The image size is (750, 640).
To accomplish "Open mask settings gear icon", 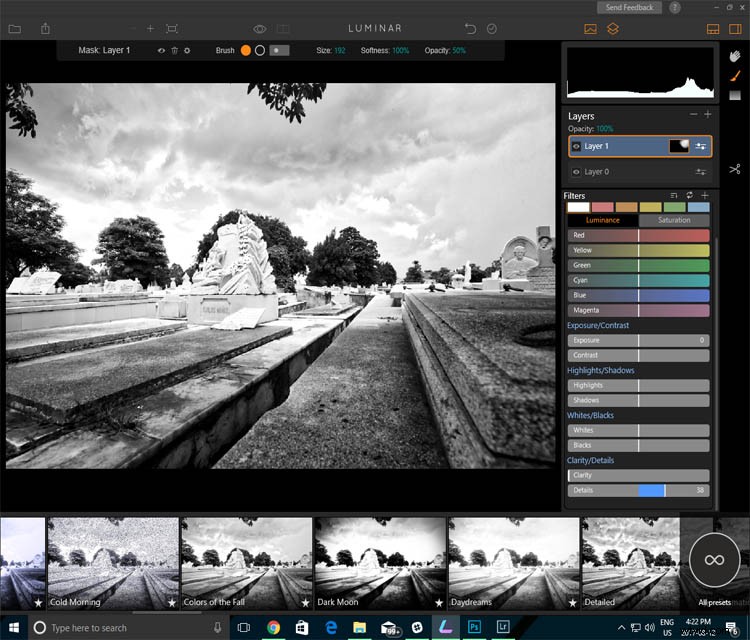I will pos(187,50).
